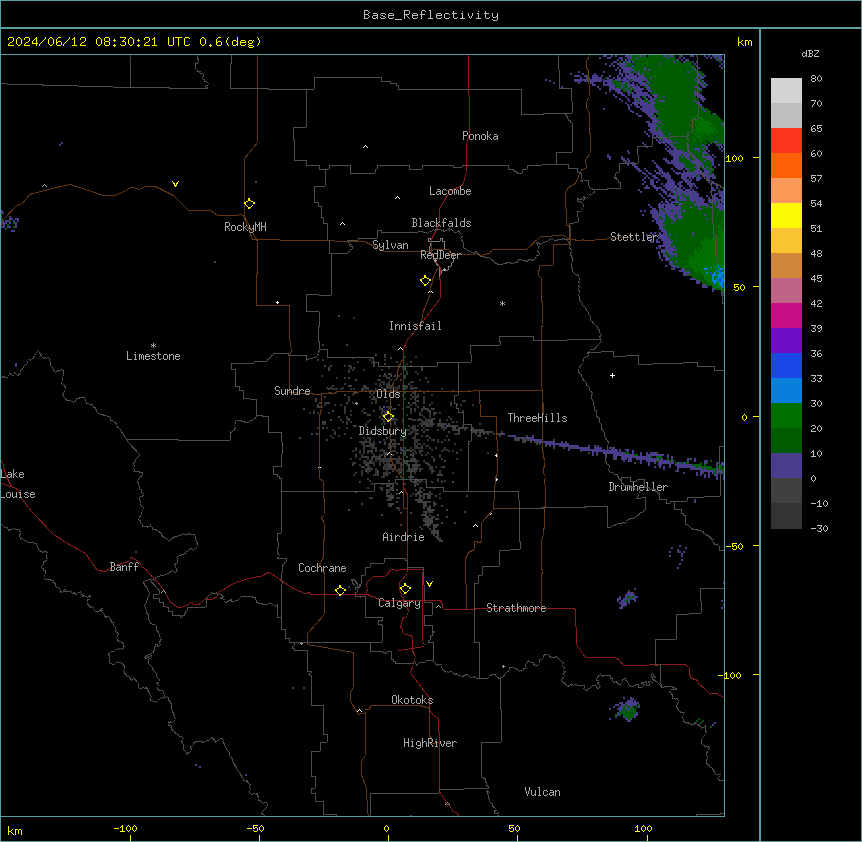862x842 pixels.
Task: Select the magenta 42-39 dBZ legend band
Action: pos(786,315)
